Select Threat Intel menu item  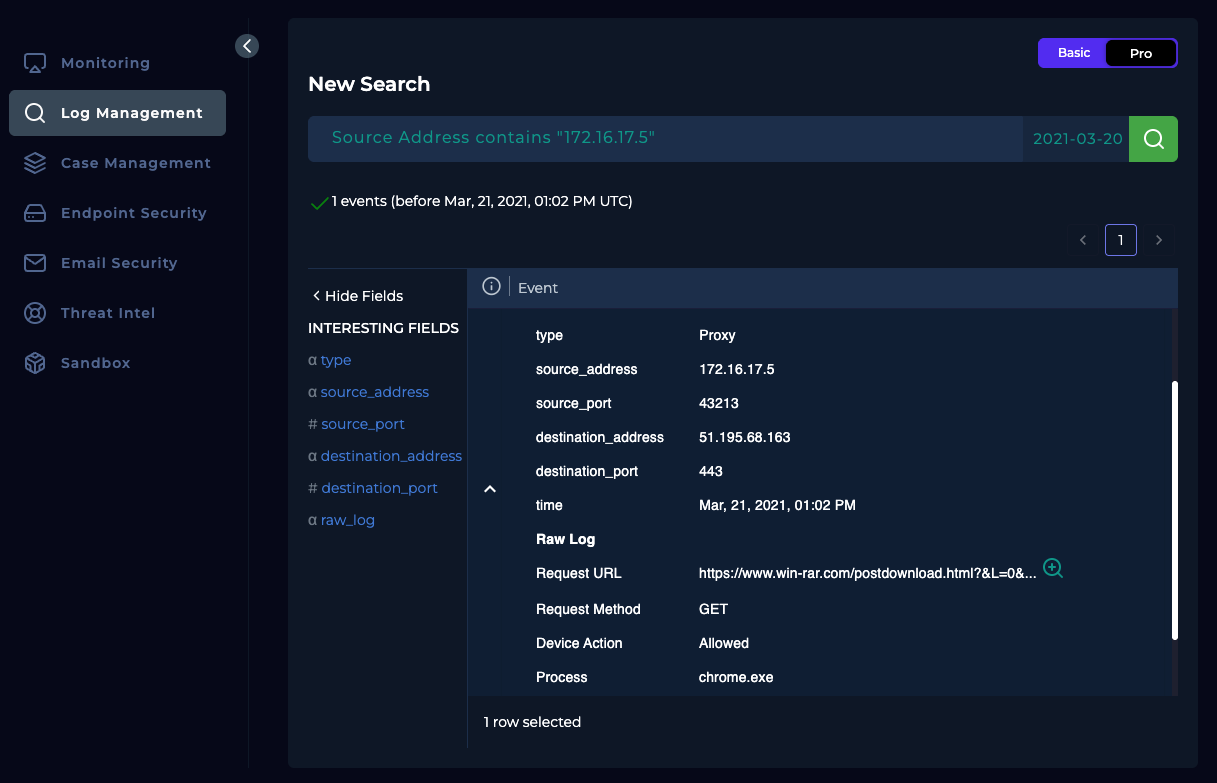[107, 313]
